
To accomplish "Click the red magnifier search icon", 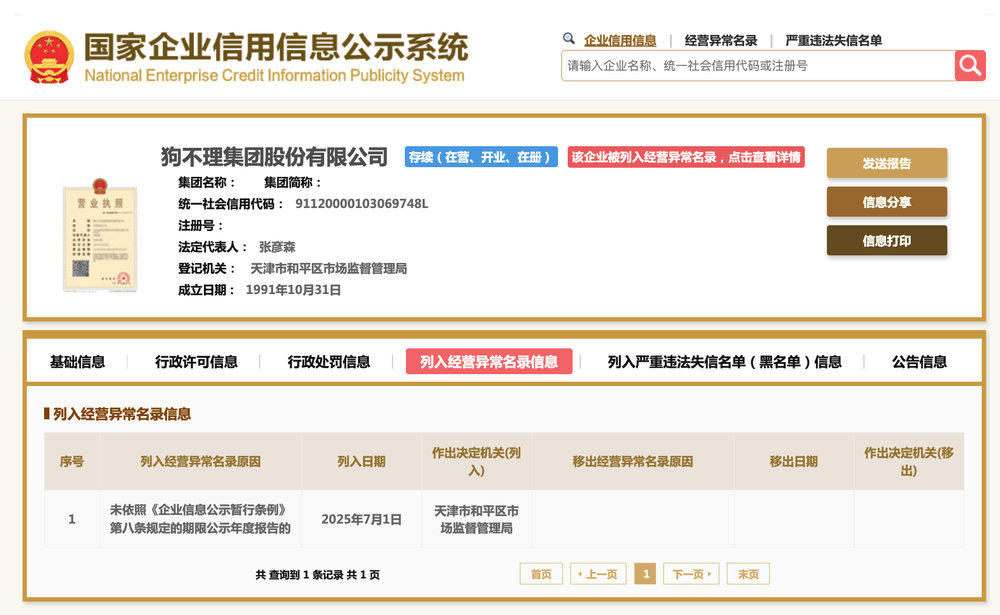I will 968,65.
